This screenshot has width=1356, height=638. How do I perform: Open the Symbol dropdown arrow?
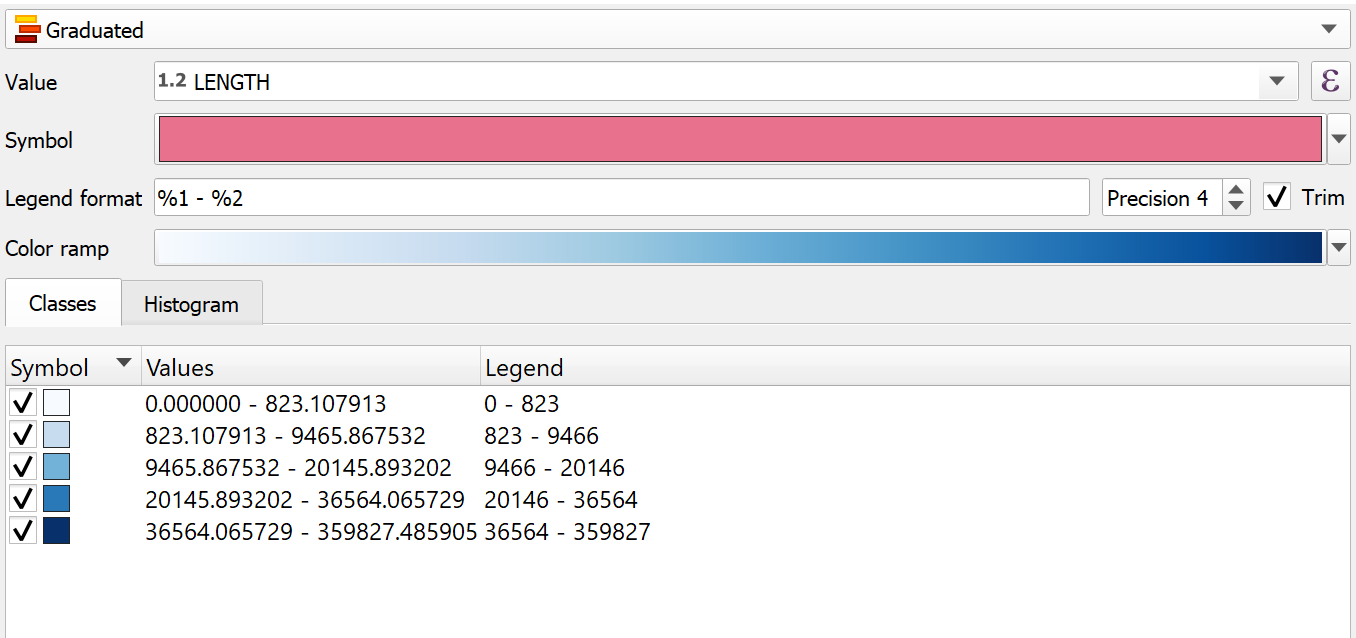[1339, 140]
